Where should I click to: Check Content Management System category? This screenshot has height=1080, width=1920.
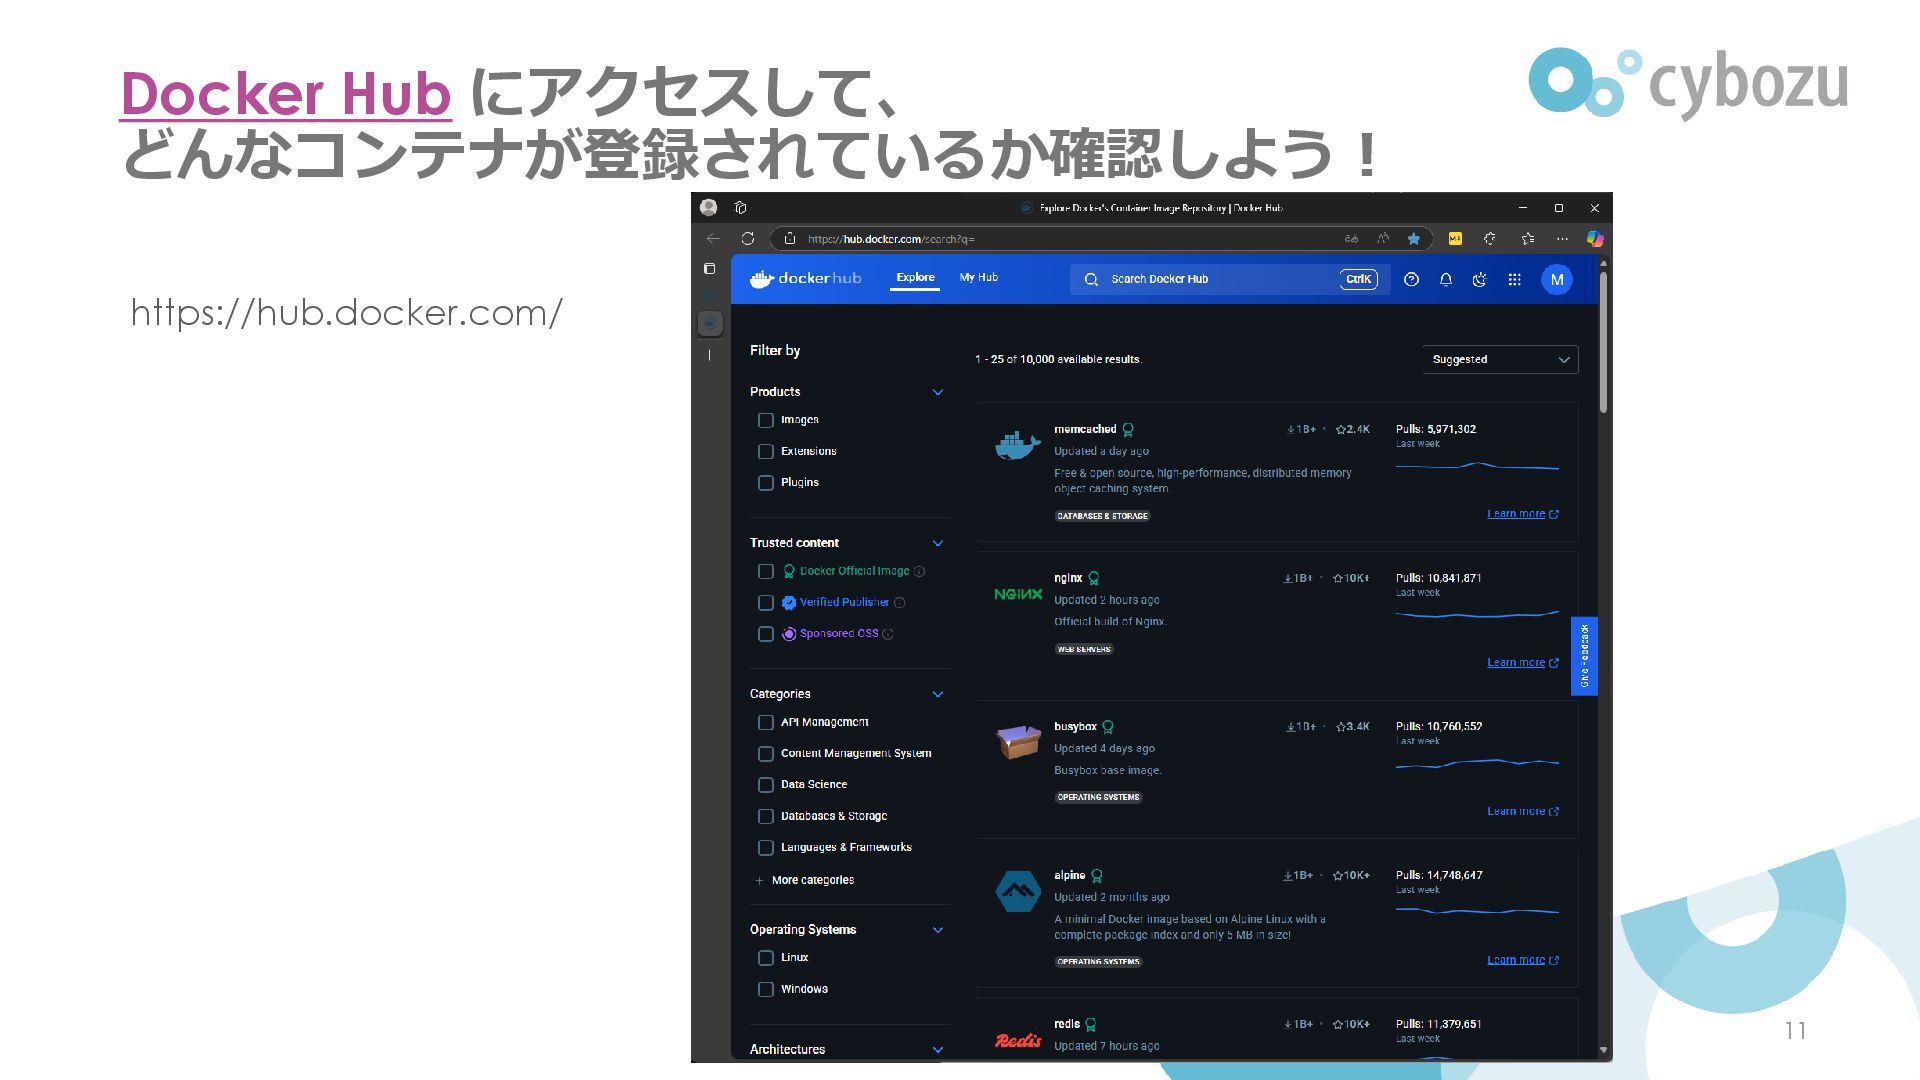pyautogui.click(x=766, y=754)
